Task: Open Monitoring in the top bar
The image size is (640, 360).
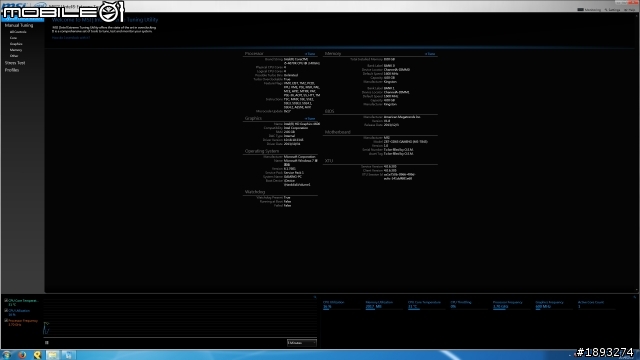Action: 589,9
